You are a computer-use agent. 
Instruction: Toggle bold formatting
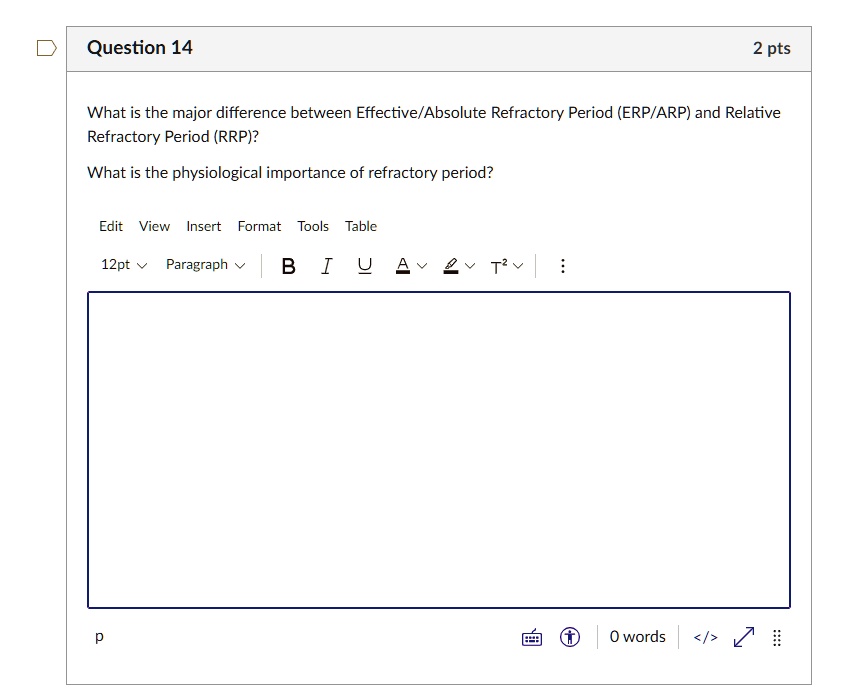pos(288,265)
